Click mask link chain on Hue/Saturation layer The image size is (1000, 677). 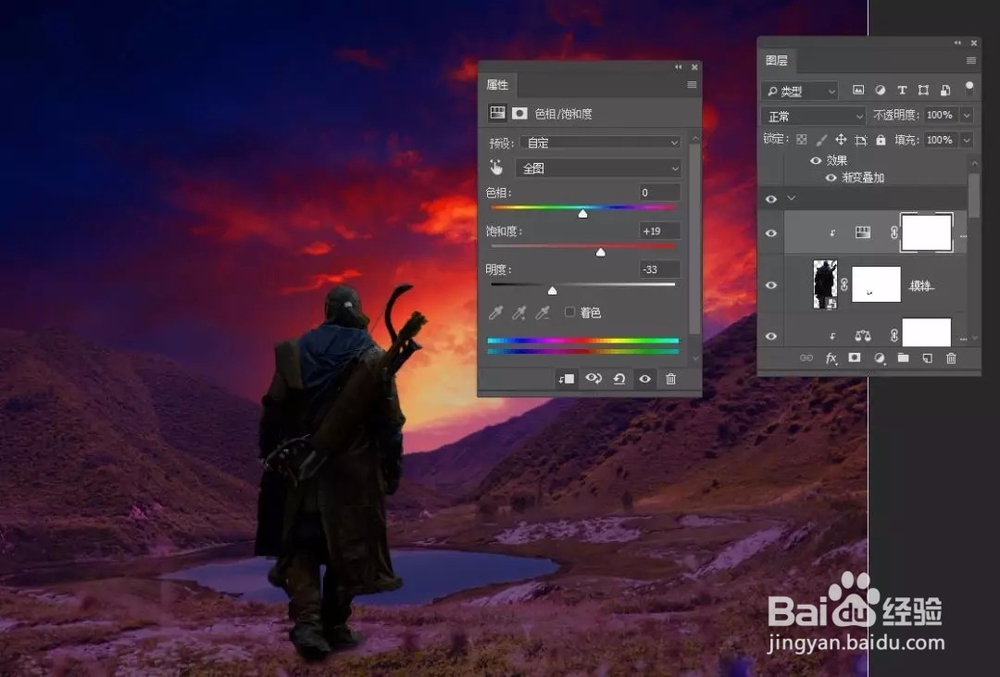click(x=893, y=233)
